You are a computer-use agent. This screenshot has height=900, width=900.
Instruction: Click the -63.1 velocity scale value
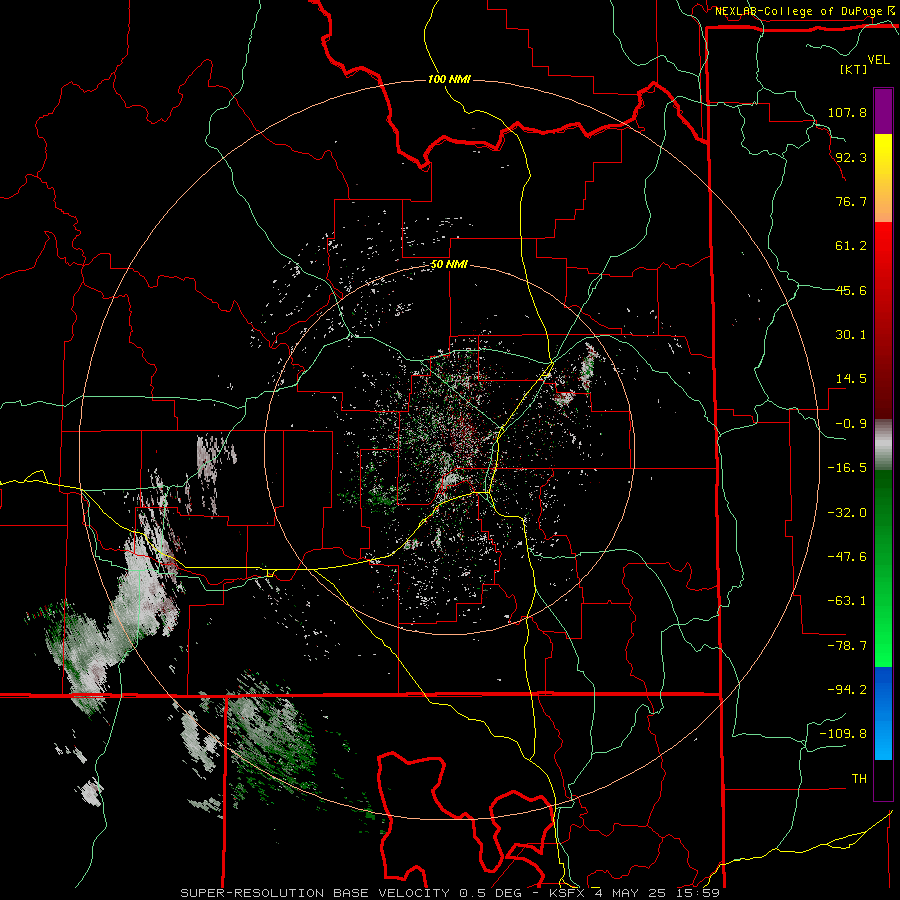tap(847, 601)
